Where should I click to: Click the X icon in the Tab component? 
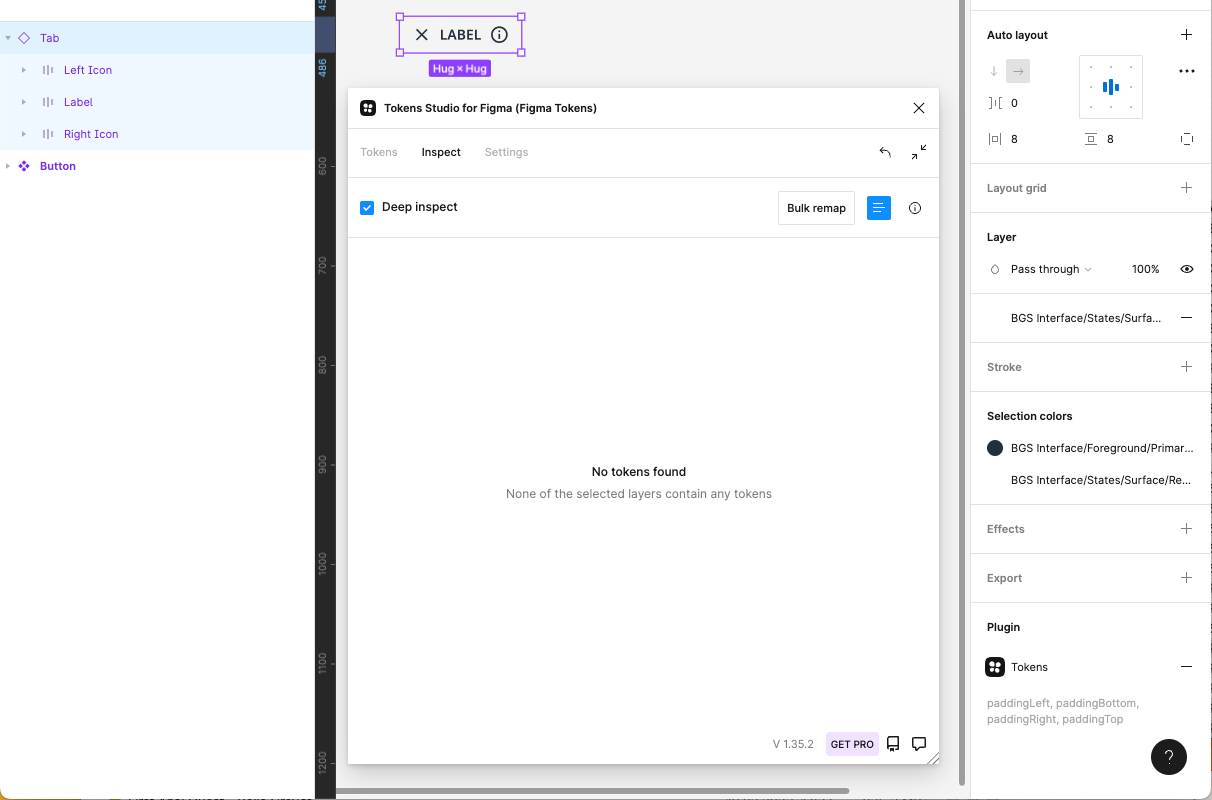[422, 35]
